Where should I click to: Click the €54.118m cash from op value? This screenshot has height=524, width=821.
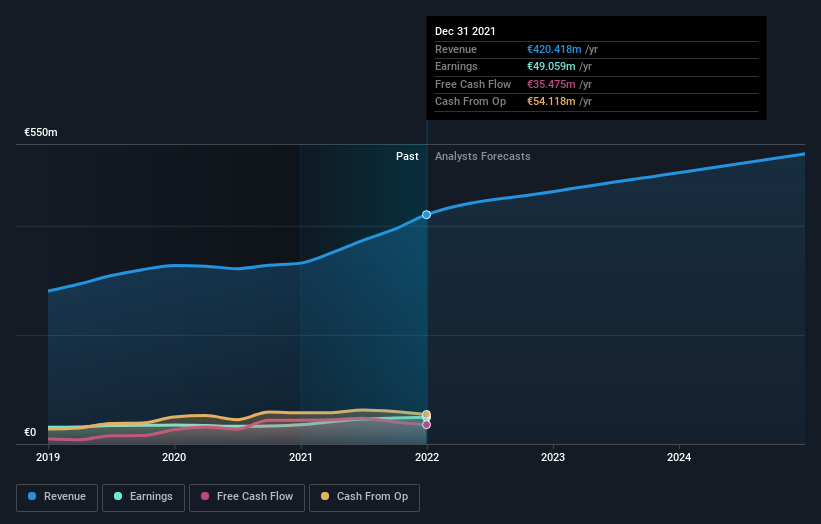coord(551,102)
